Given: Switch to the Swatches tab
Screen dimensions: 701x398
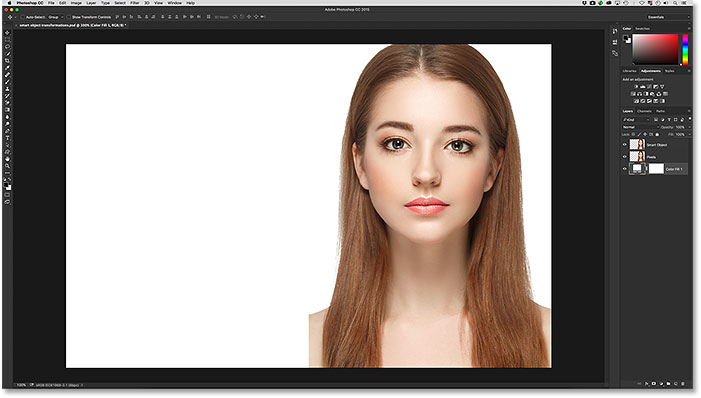Looking at the screenshot, I should (x=642, y=29).
